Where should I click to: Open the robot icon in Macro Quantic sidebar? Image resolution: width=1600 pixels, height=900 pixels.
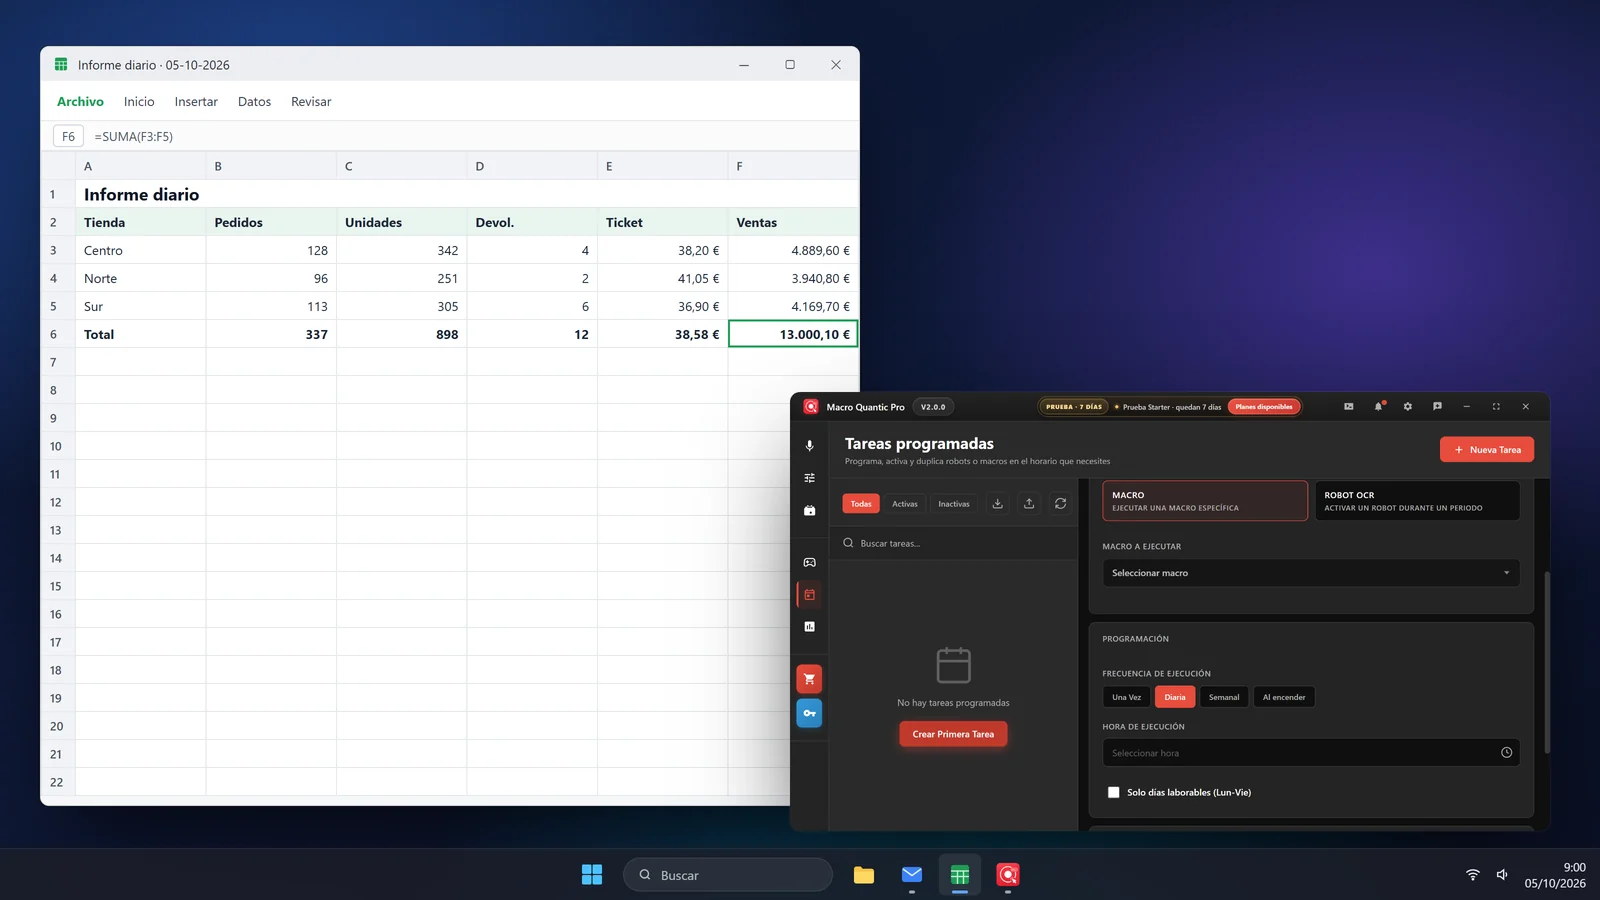(809, 510)
